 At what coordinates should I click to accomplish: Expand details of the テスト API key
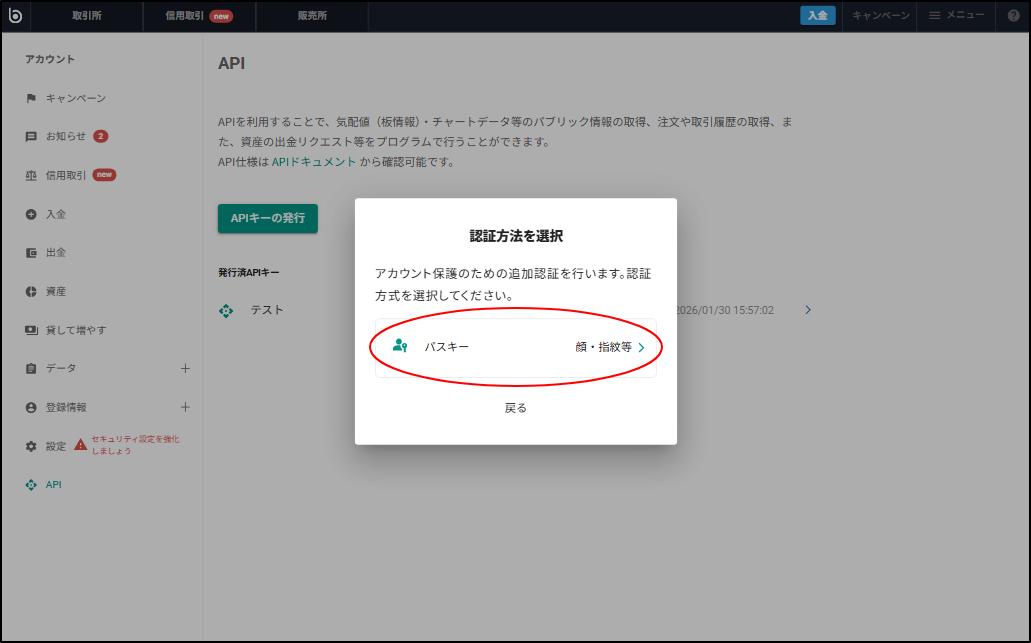coord(807,310)
